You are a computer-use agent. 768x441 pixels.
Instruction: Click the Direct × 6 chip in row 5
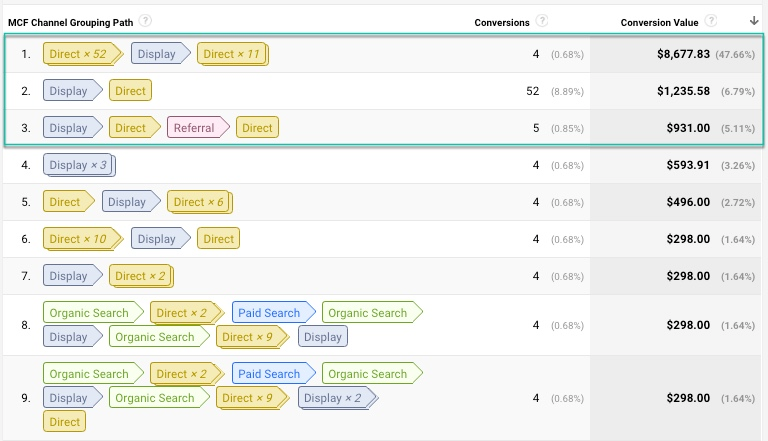pos(200,202)
